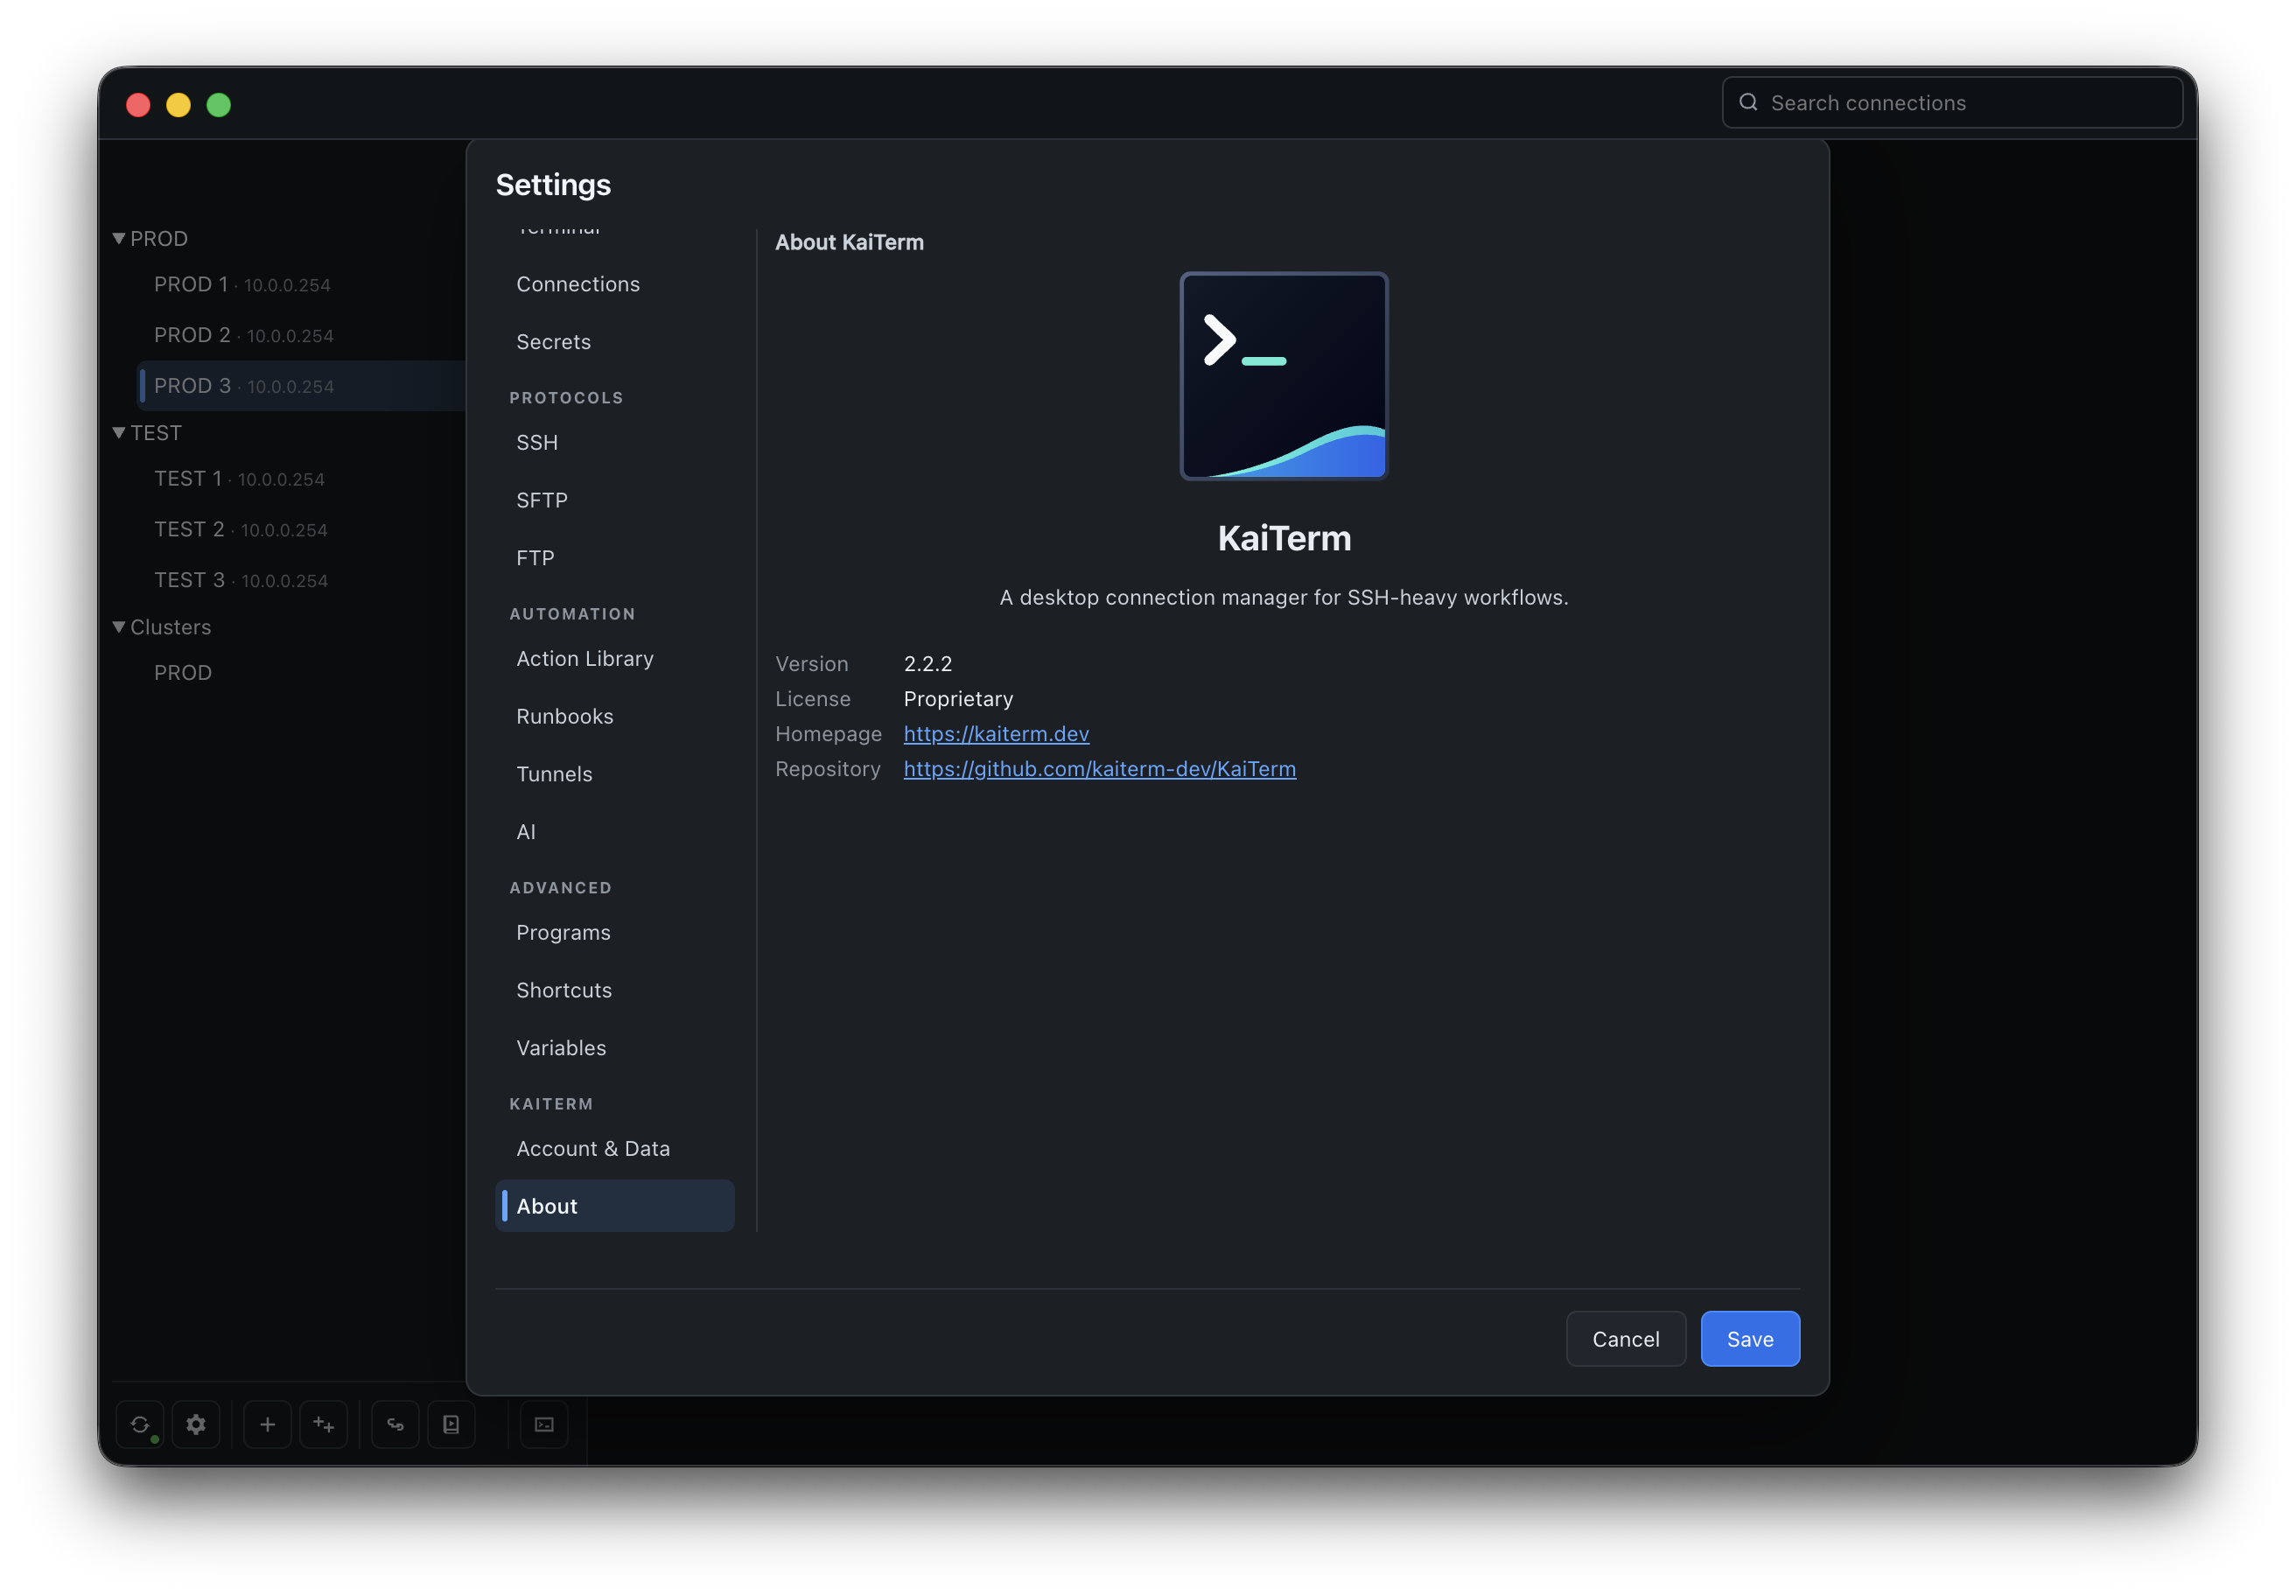Image resolution: width=2296 pixels, height=1596 pixels.
Task: Collapse the TEST group triangle
Action: tap(119, 433)
